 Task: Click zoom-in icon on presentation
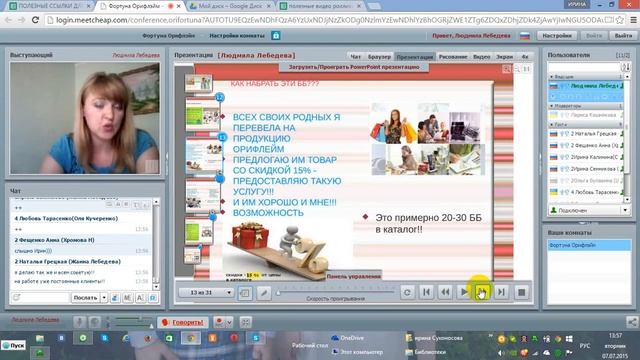click(x=507, y=69)
